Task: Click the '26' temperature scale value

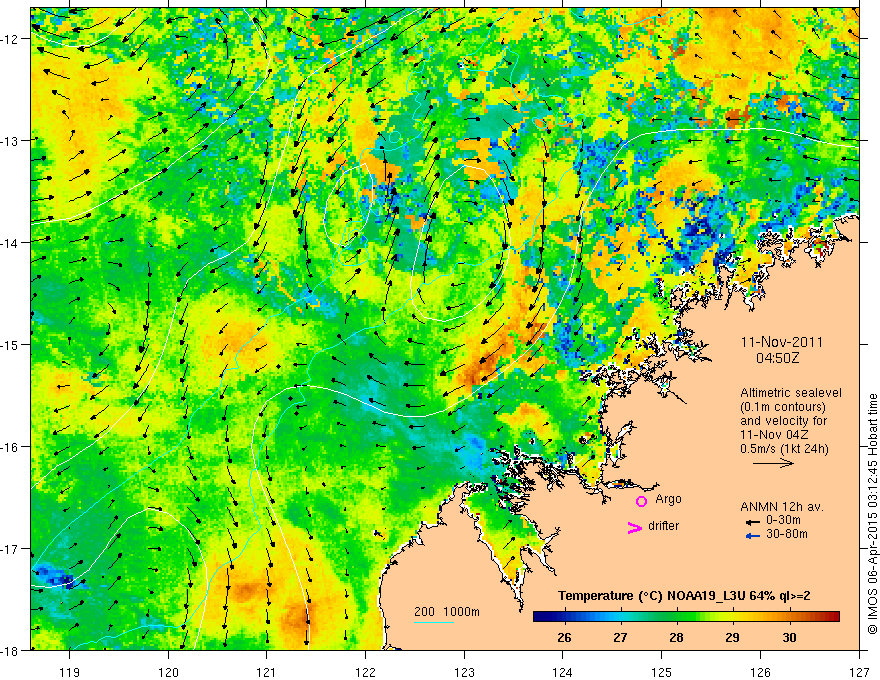Action: pos(565,637)
